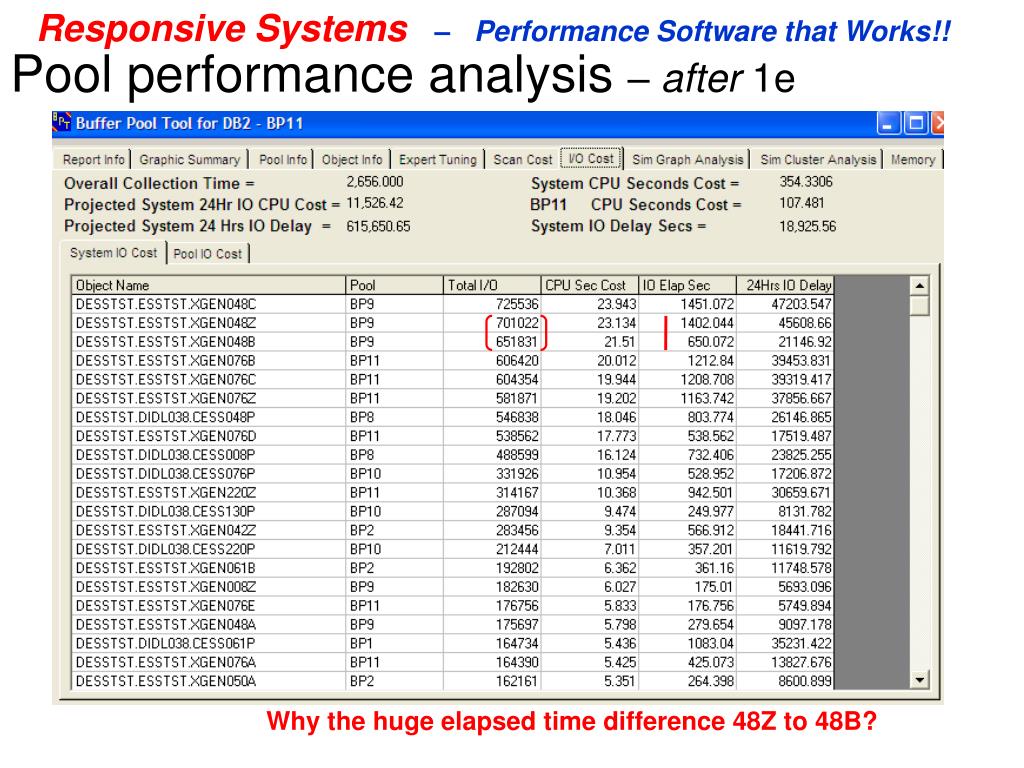Select row DESSTST.ESSTST.XGEN076C

pyautogui.click(x=453, y=380)
